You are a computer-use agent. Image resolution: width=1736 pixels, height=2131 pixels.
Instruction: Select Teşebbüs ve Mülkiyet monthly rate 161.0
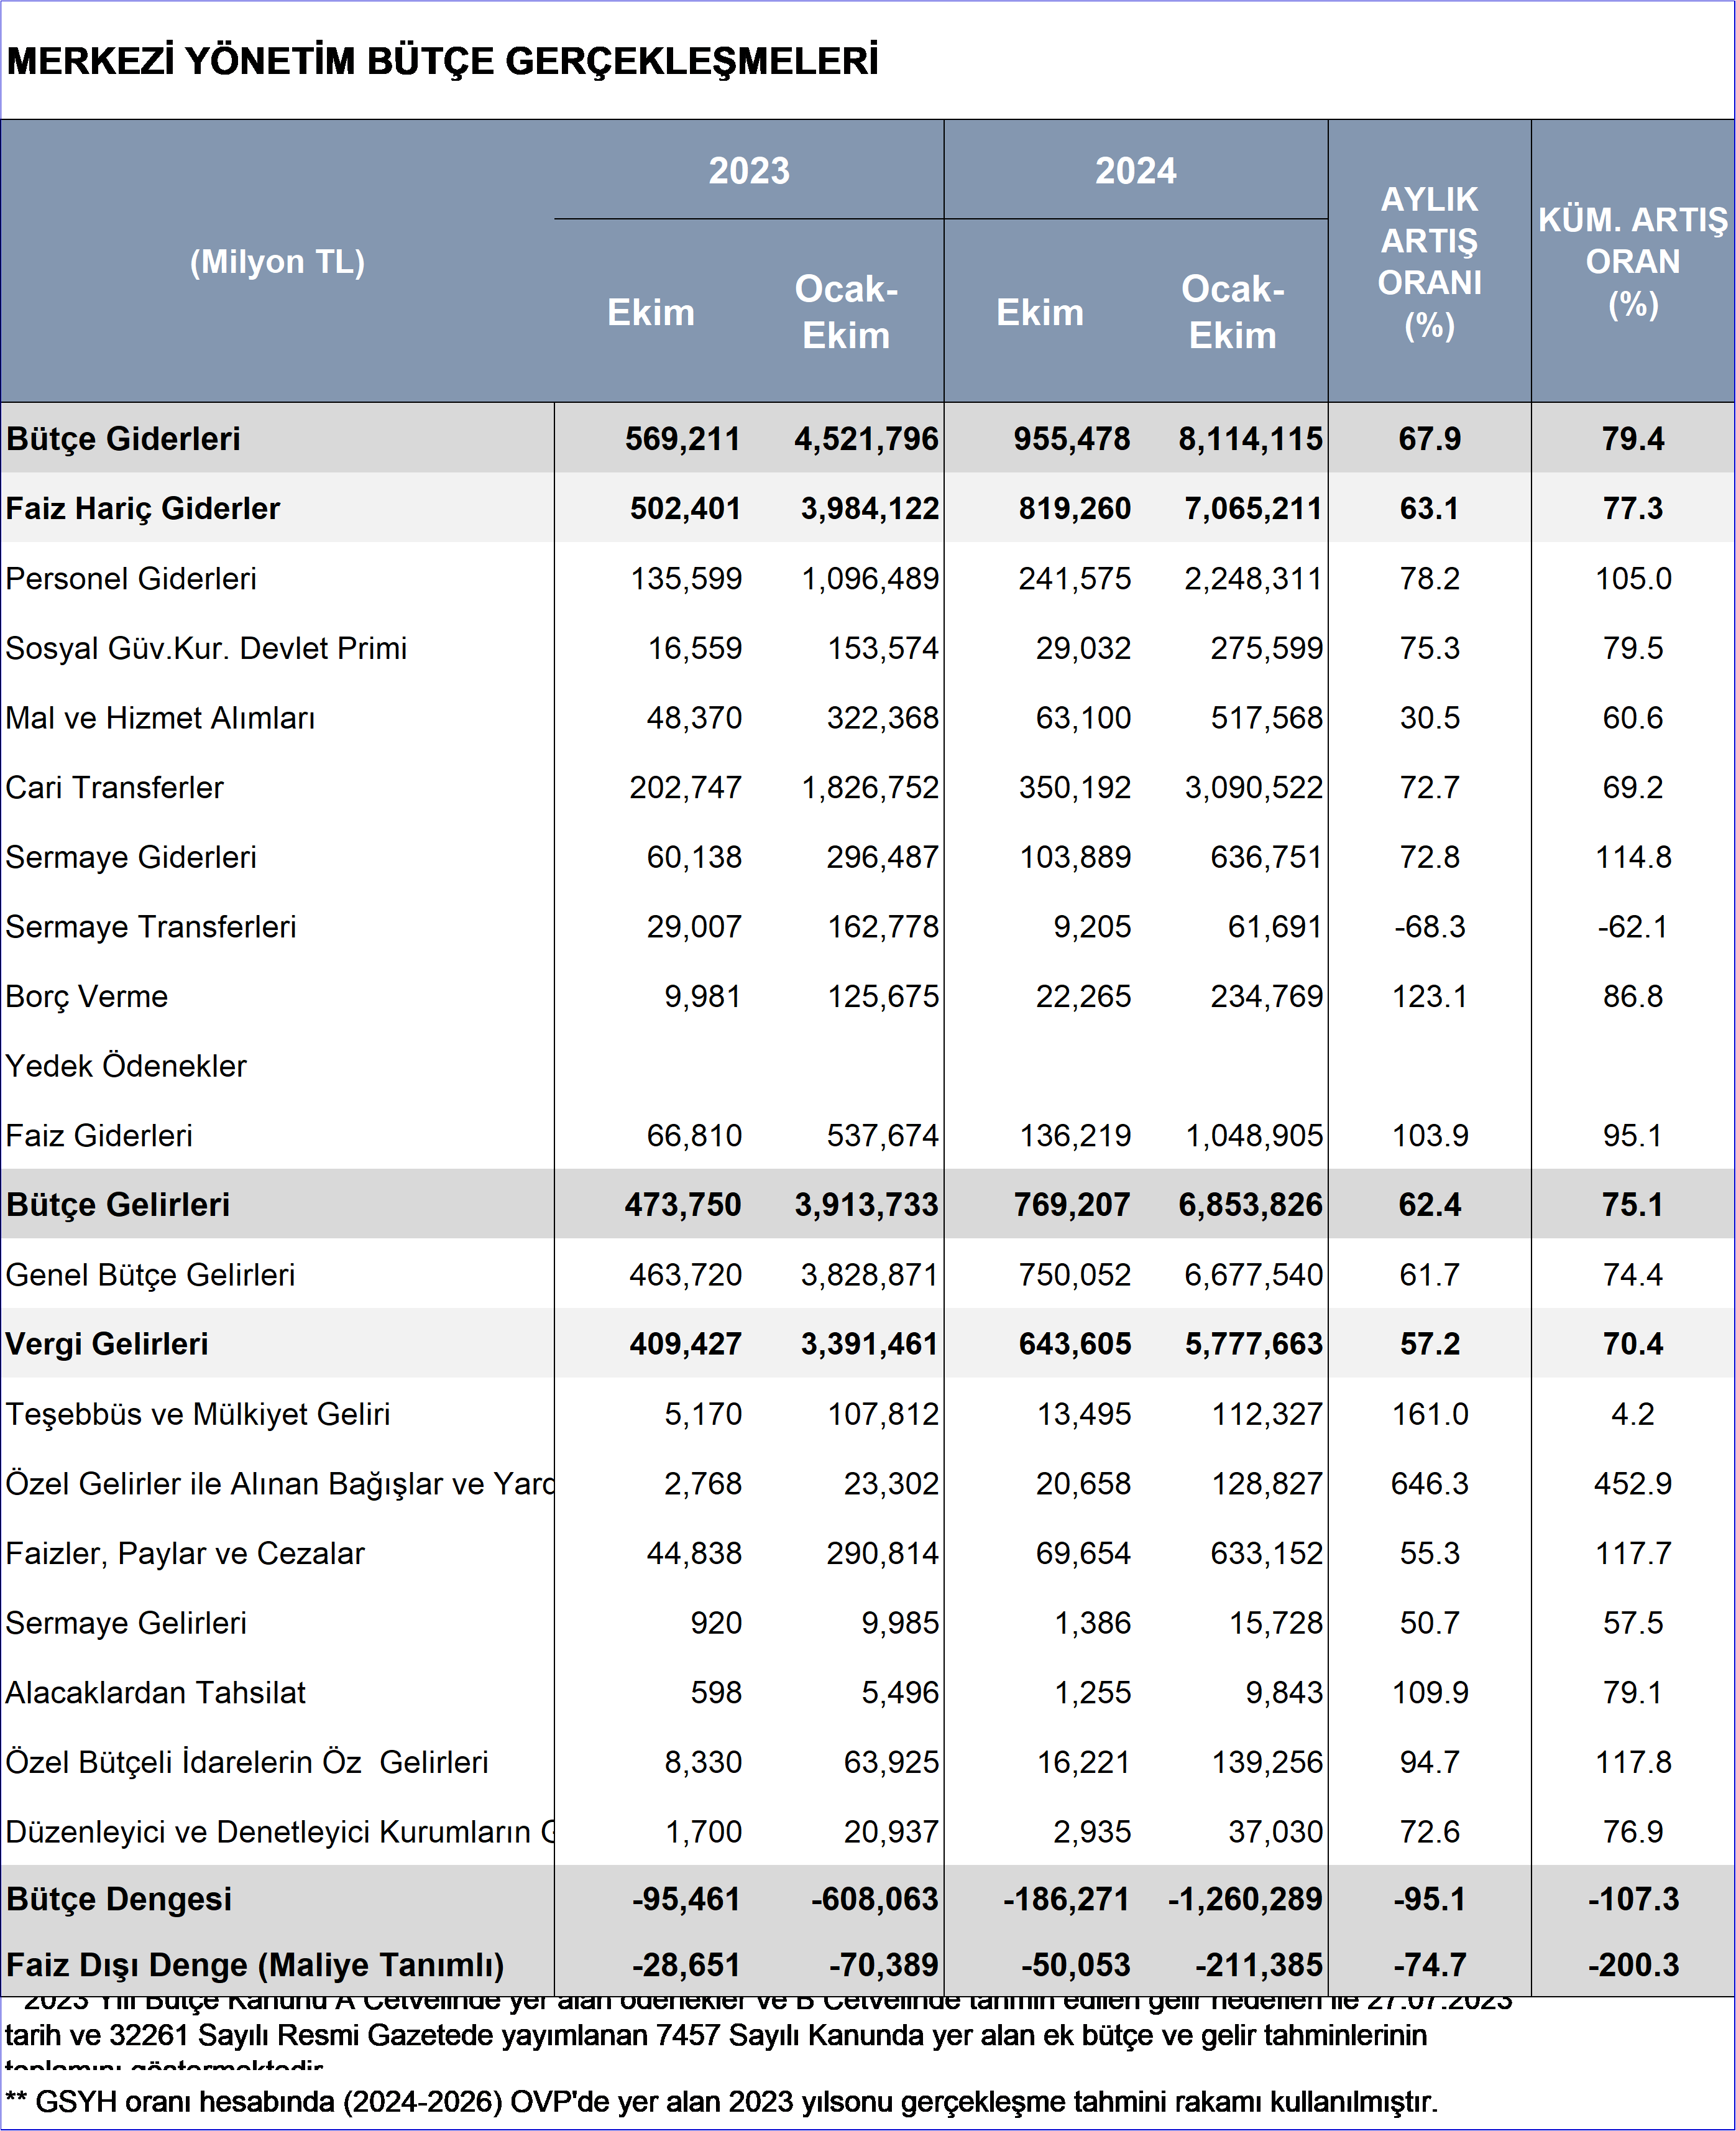click(x=1429, y=1413)
